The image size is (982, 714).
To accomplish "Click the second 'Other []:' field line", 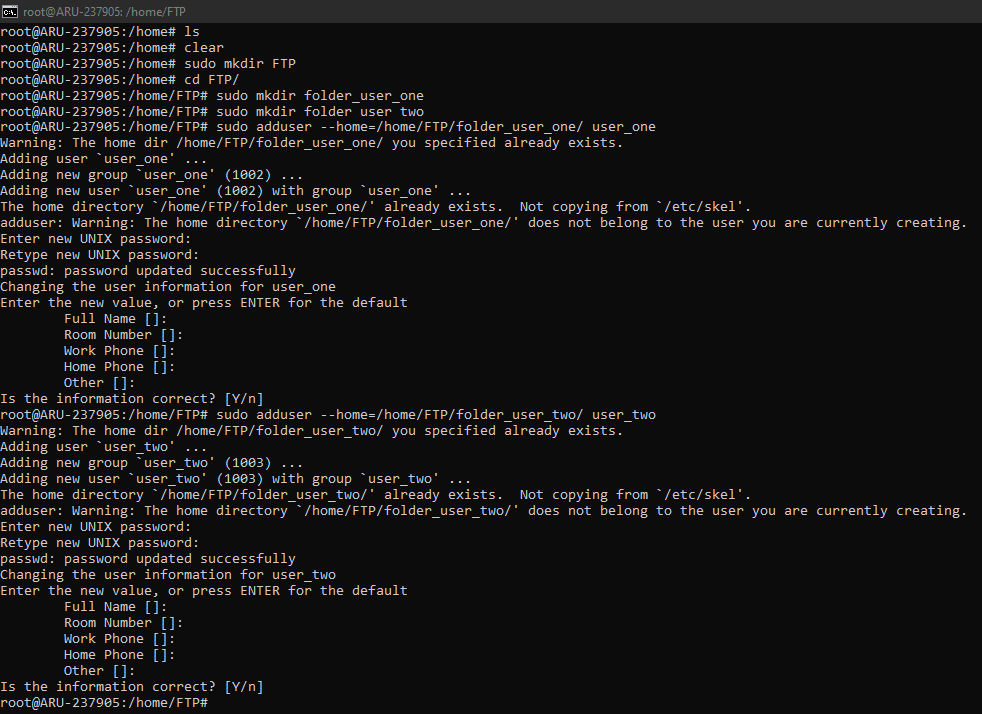I will (100, 671).
